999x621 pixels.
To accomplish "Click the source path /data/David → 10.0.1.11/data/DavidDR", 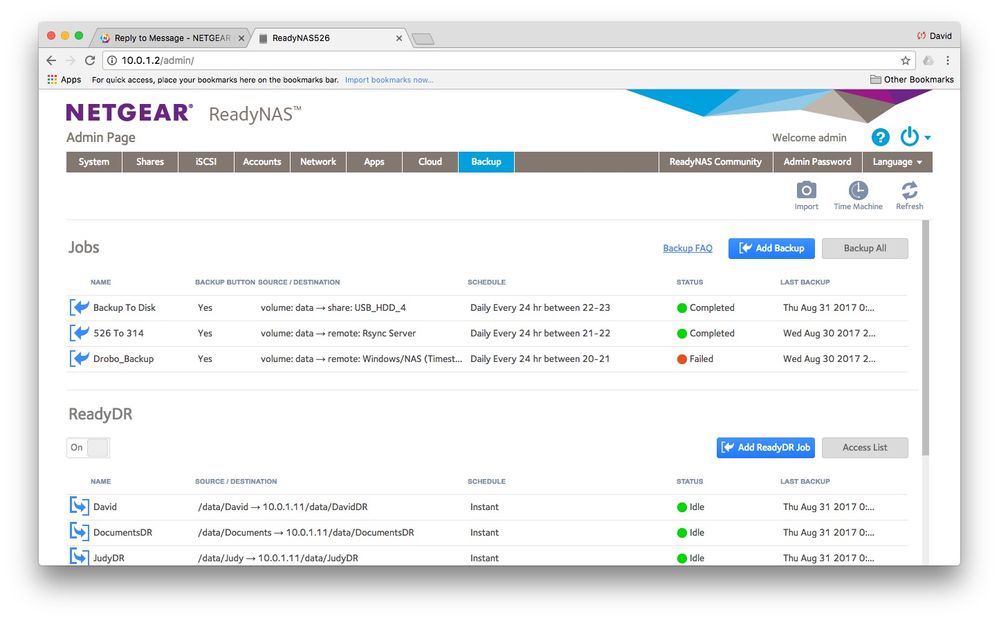I will [283, 507].
